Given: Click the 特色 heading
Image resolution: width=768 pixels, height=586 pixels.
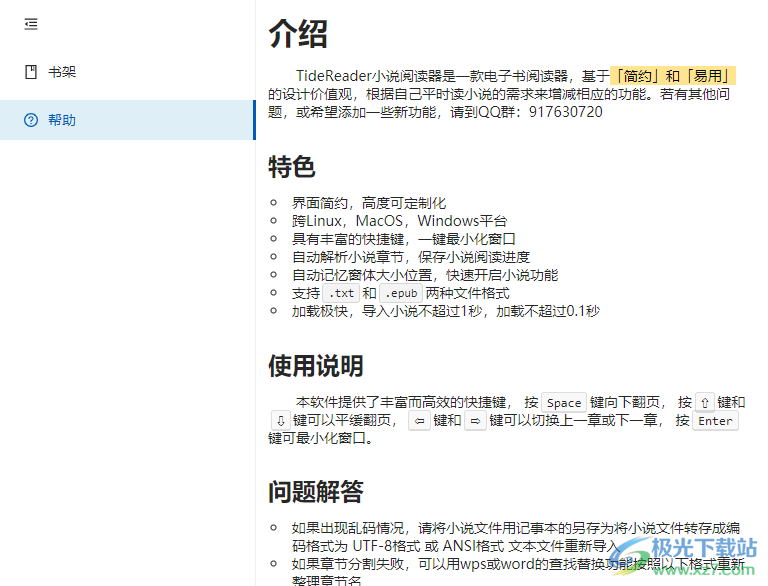Looking at the screenshot, I should (291, 167).
